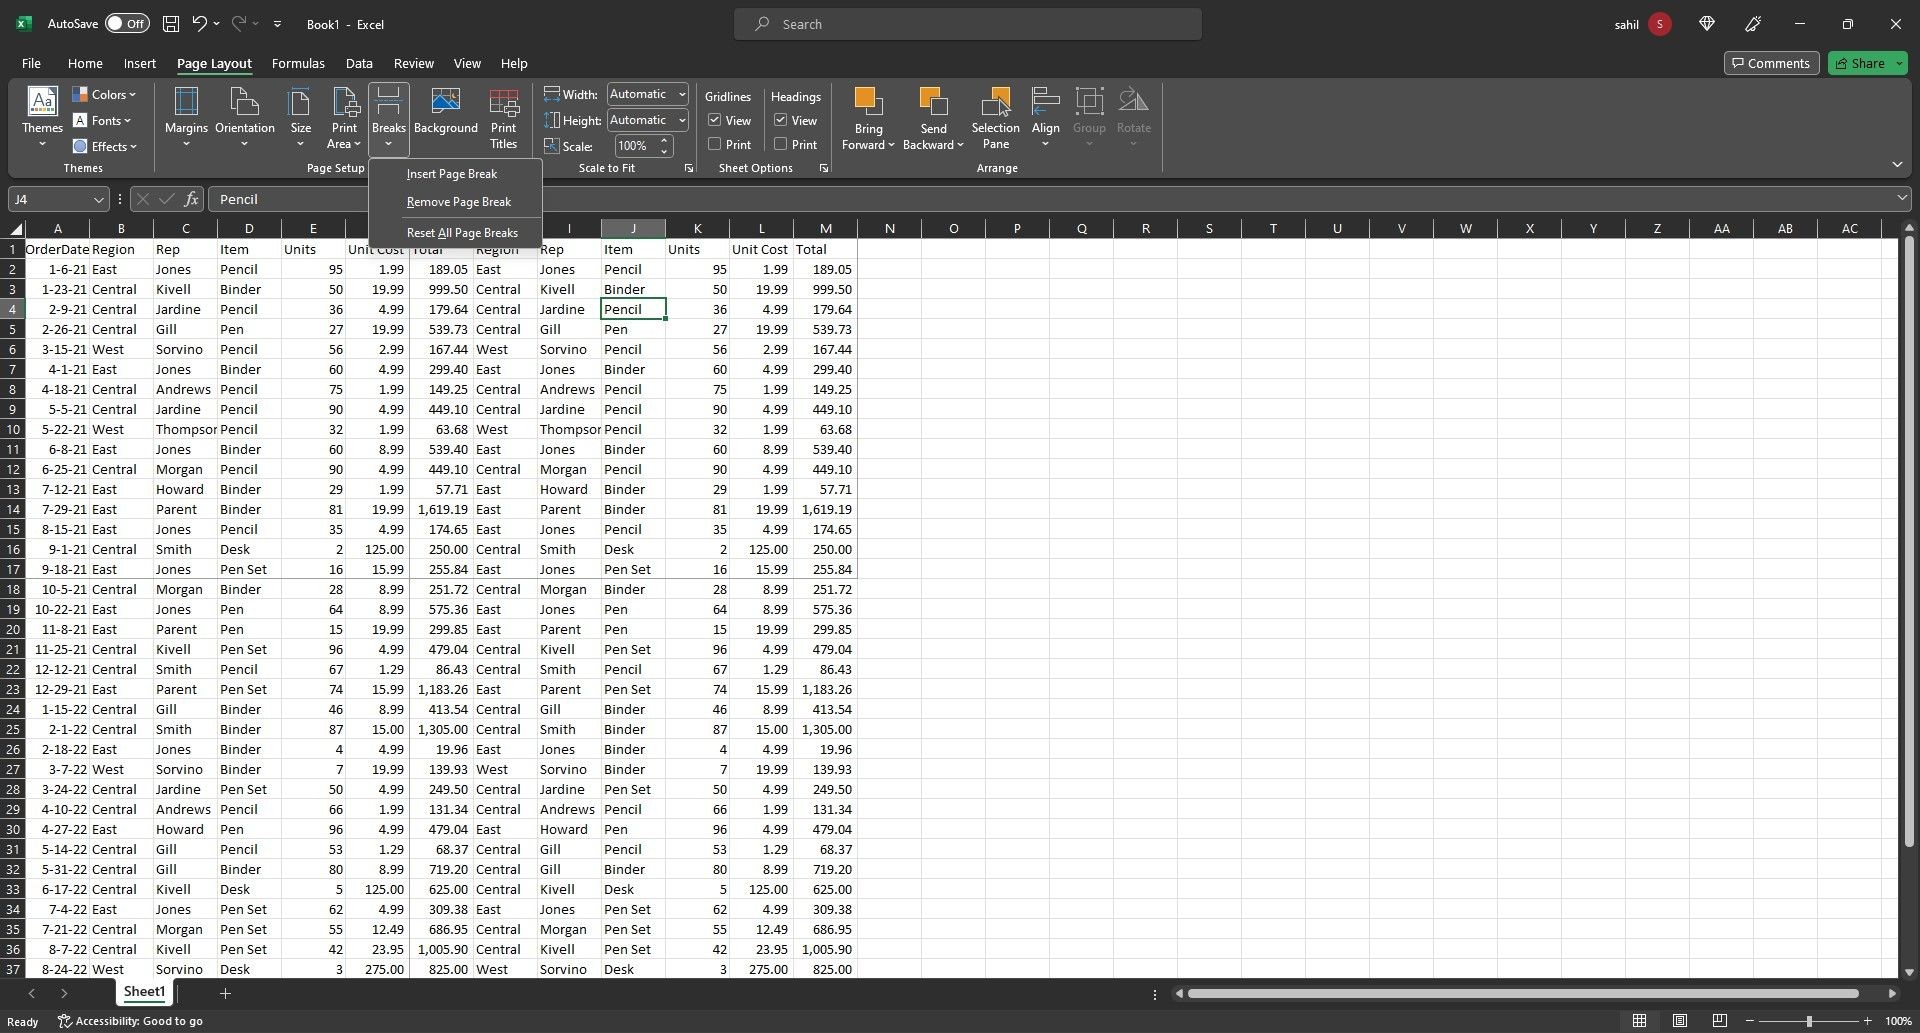Click the Share button
Image resolution: width=1920 pixels, height=1033 pixels.
point(1868,63)
